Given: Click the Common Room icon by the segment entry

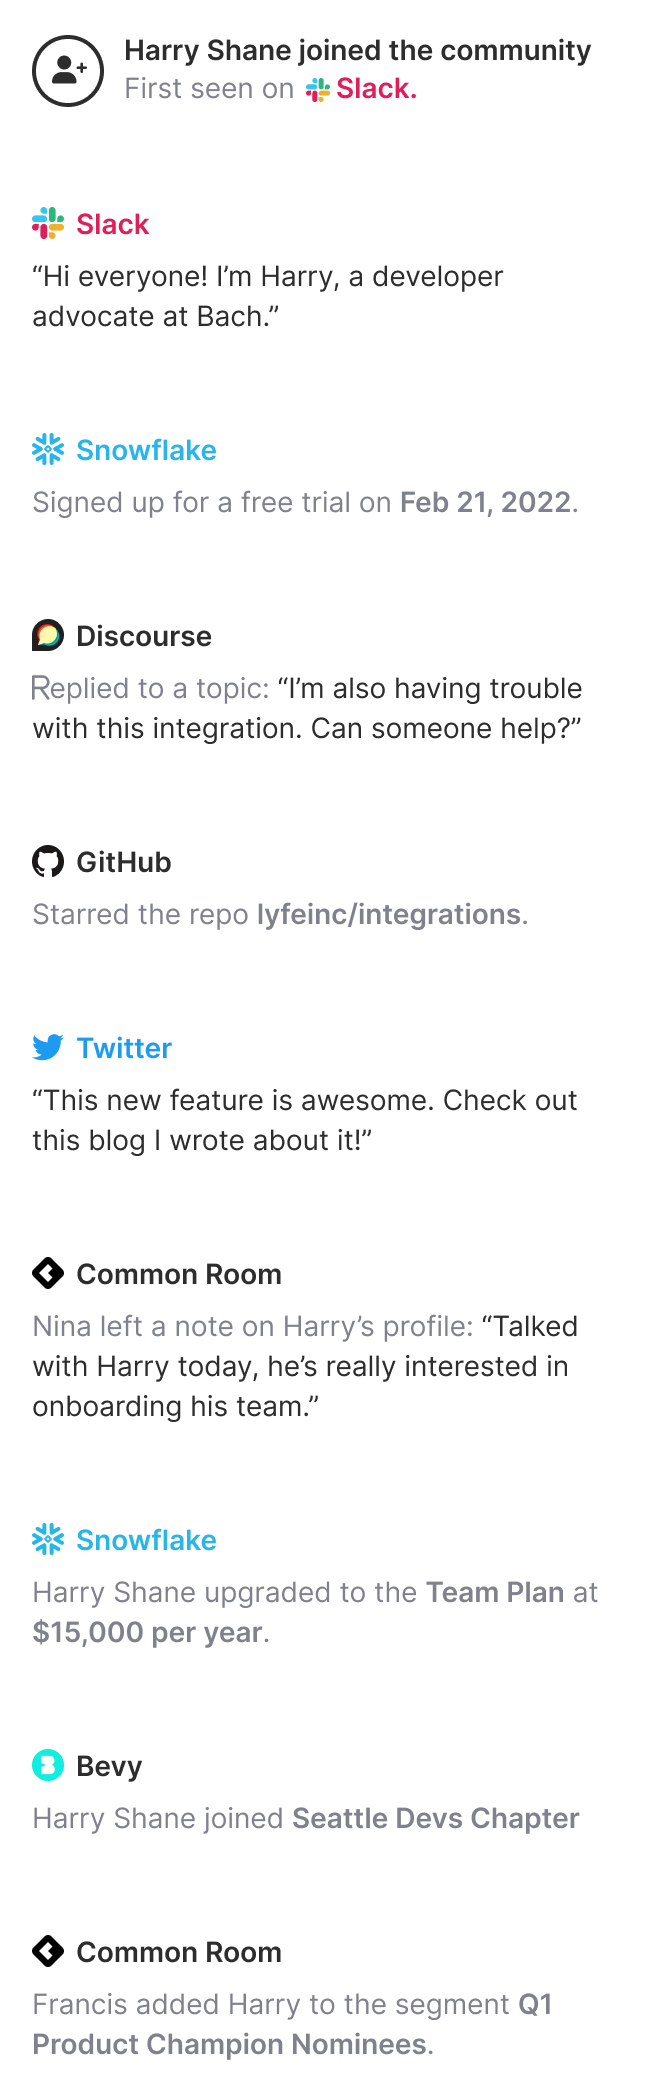Looking at the screenshot, I should 48,1951.
